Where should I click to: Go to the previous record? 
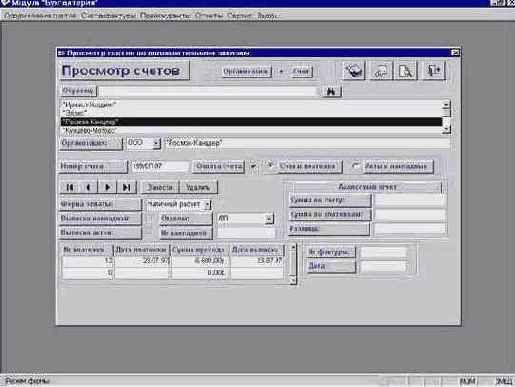(x=88, y=187)
